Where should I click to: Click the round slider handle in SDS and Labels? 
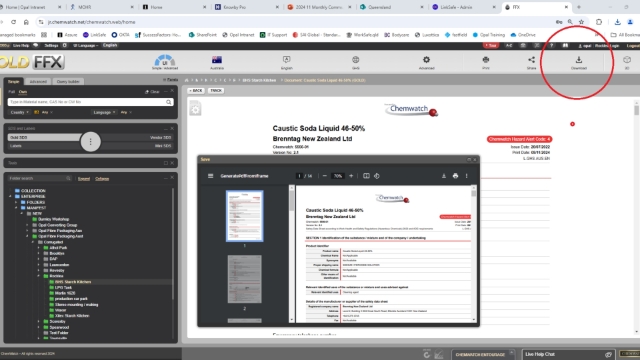coord(90,142)
